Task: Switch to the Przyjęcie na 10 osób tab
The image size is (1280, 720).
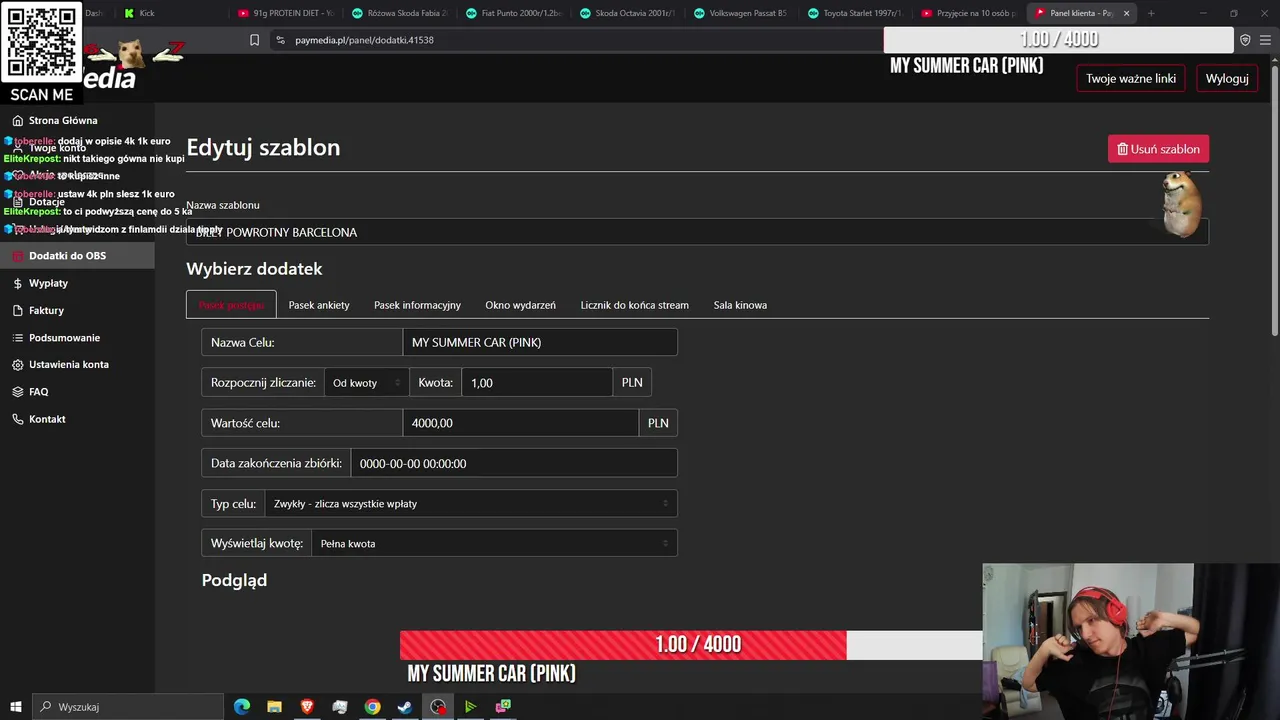Action: tap(969, 13)
